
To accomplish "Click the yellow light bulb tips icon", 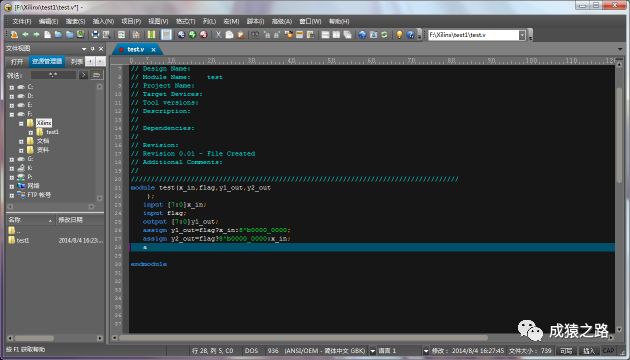I will point(399,35).
